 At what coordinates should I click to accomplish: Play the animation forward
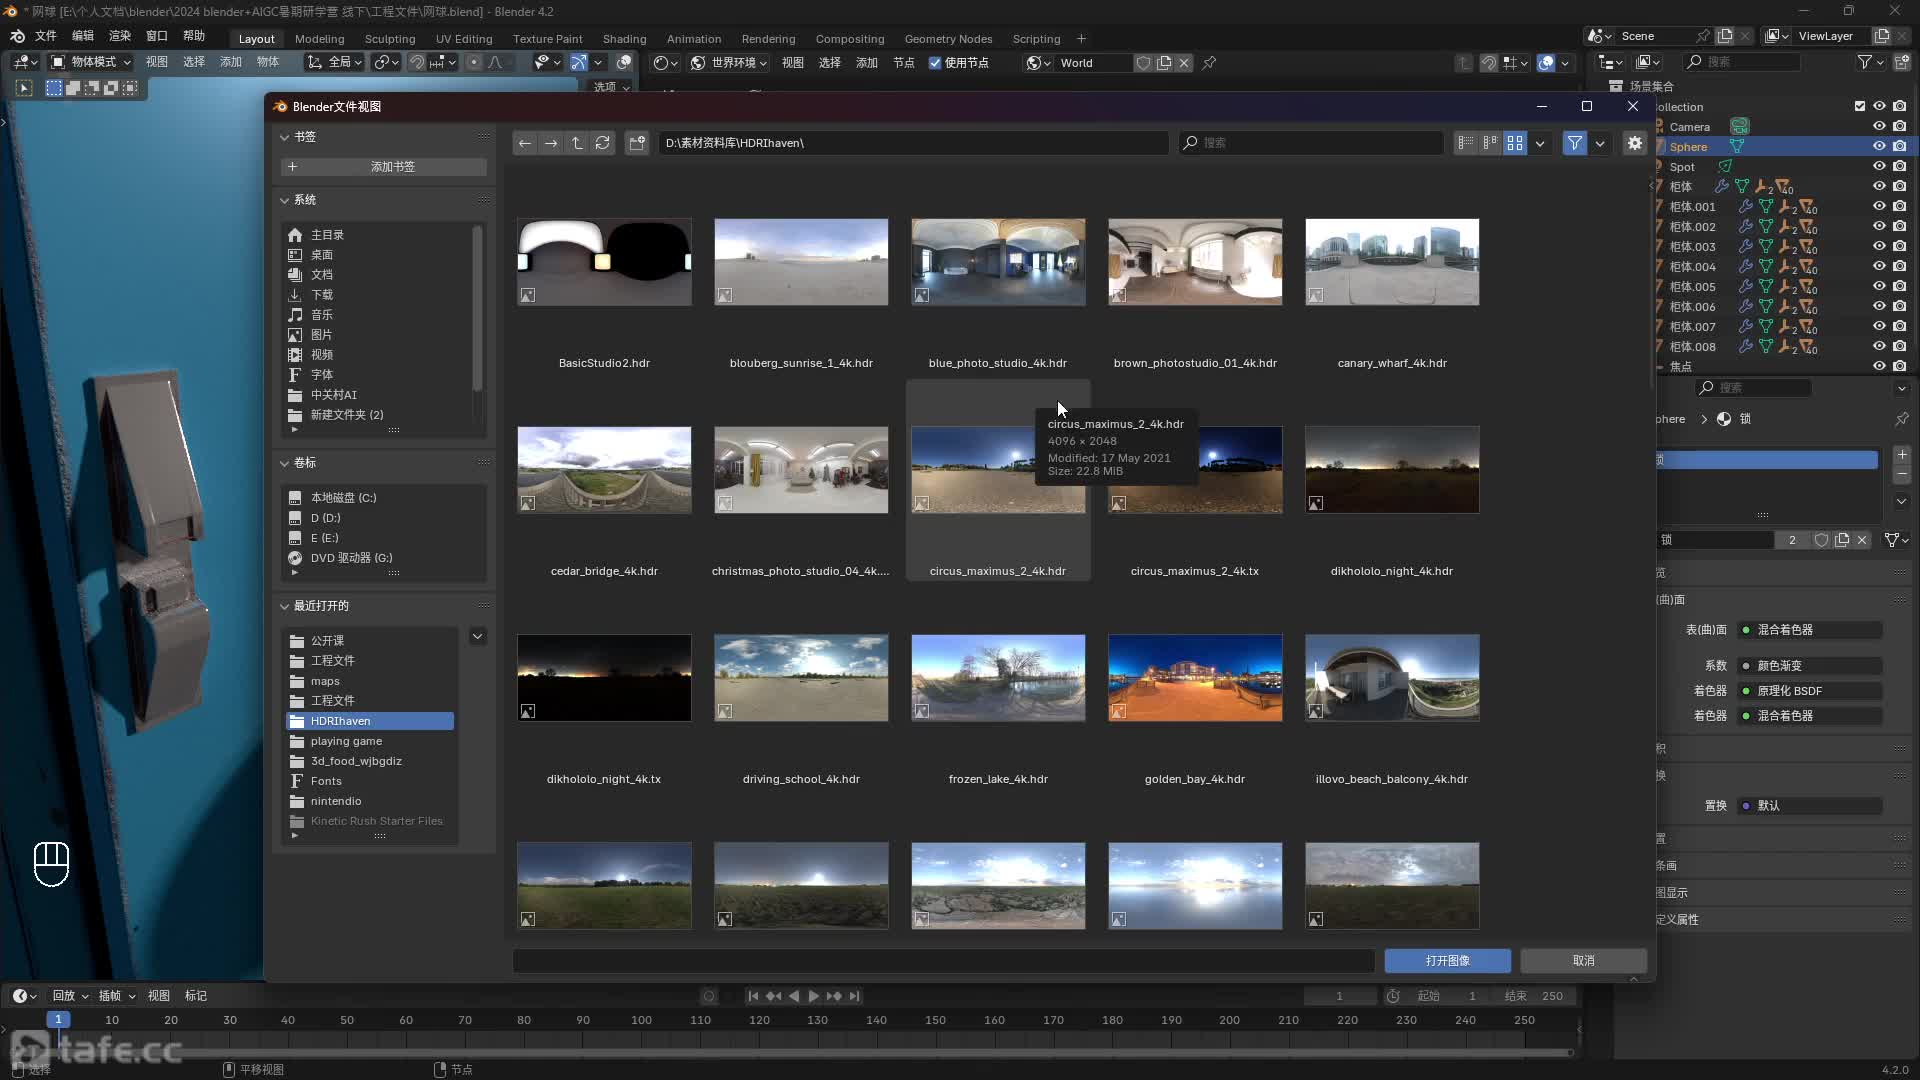click(x=813, y=996)
